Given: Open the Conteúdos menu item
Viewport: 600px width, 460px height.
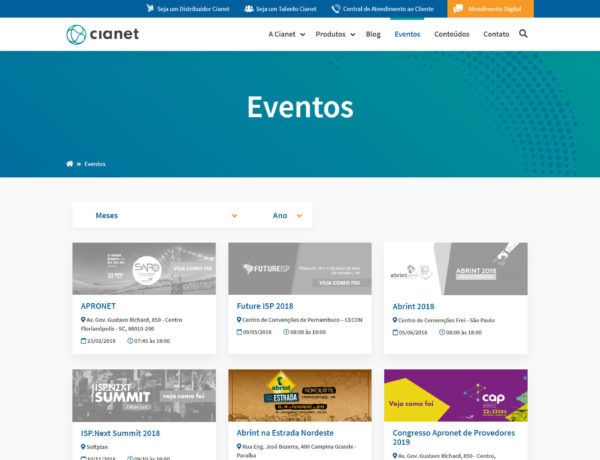Looking at the screenshot, I should tap(452, 34).
